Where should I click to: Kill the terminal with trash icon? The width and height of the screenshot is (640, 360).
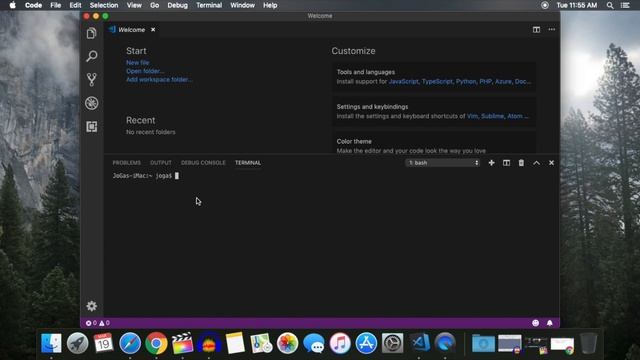point(521,163)
